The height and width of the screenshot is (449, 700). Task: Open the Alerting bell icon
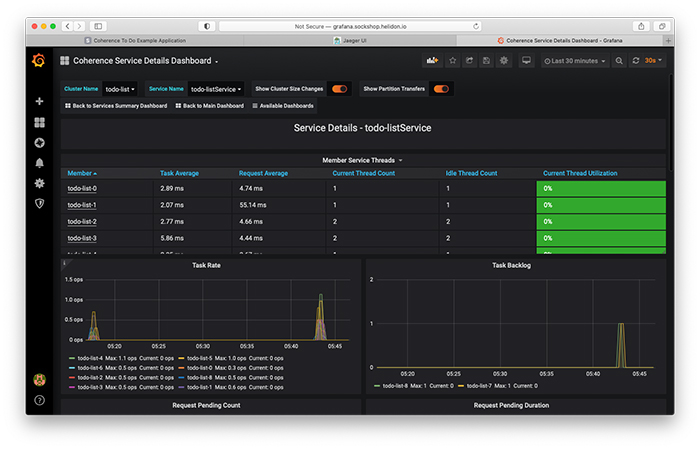coord(39,163)
